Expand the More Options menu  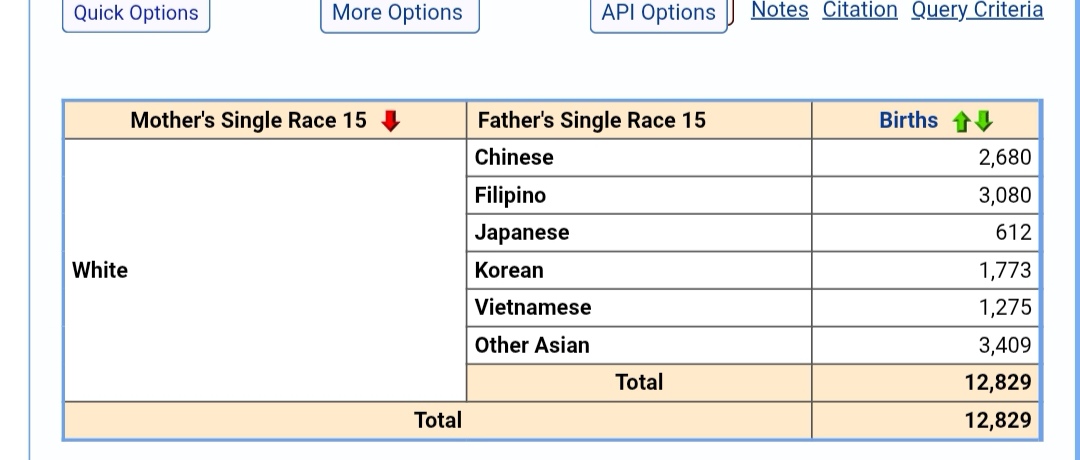pyautogui.click(x=398, y=13)
